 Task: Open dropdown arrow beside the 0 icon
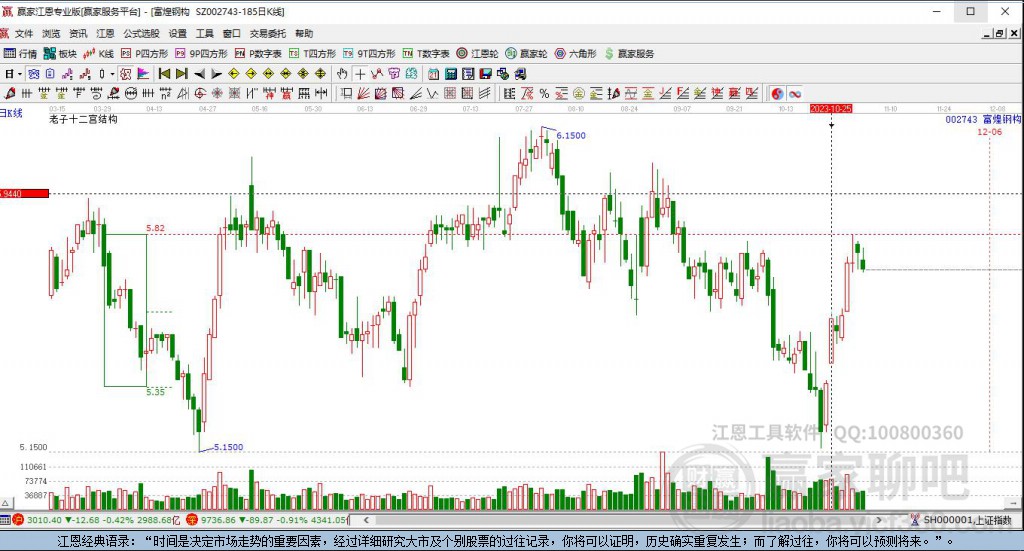(x=112, y=74)
